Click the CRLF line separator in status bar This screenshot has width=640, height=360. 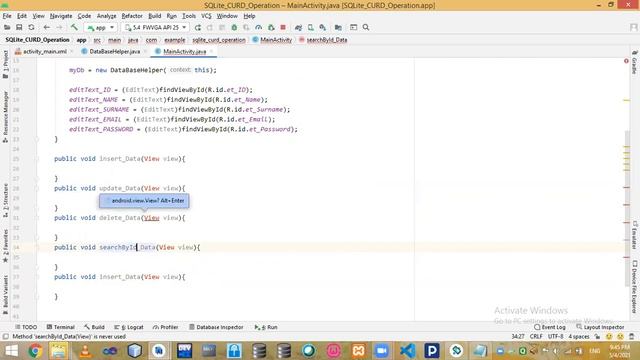pyautogui.click(x=536, y=336)
